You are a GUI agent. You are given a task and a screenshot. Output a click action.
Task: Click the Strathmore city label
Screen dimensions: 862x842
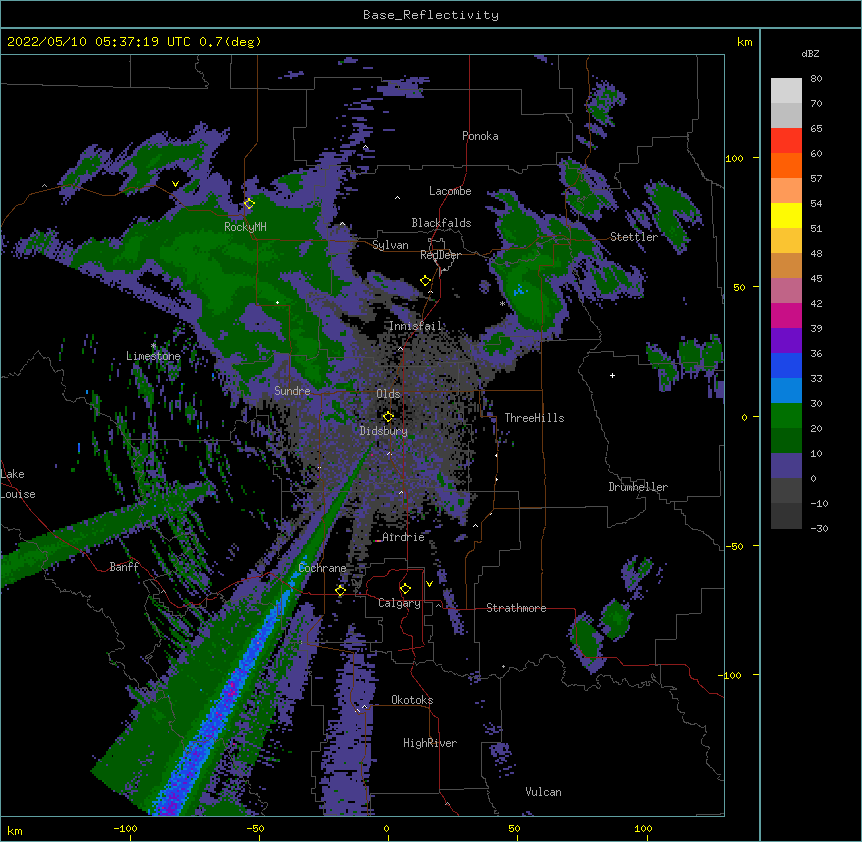[516, 608]
